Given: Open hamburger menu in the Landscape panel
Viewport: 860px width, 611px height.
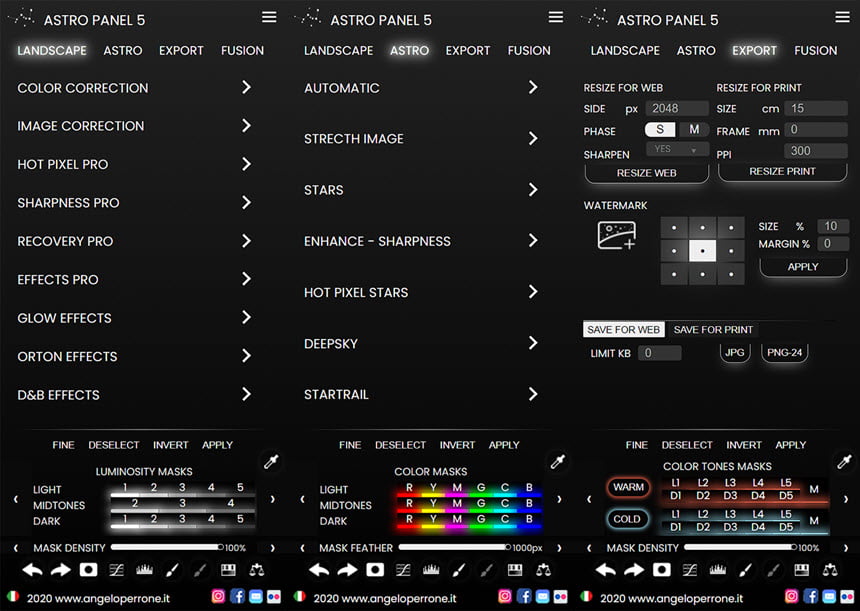Looking at the screenshot, I should click(269, 18).
